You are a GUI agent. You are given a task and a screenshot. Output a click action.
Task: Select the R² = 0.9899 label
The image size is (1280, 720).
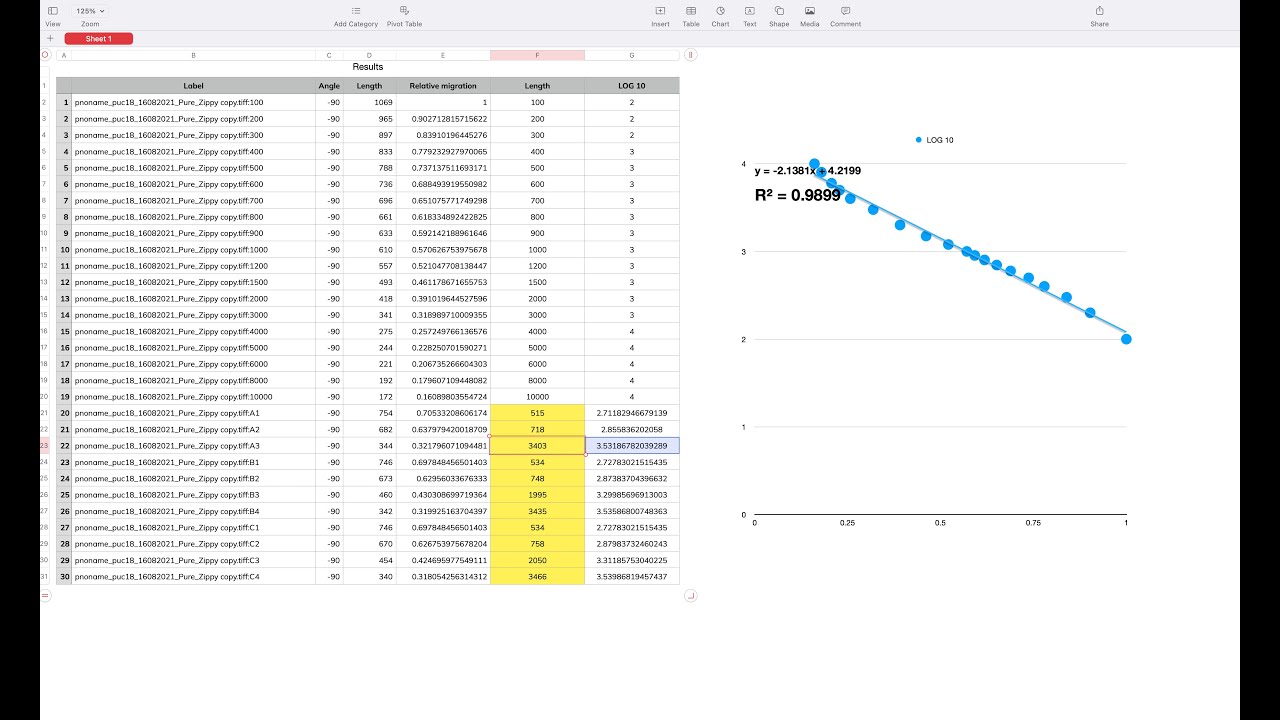click(798, 196)
